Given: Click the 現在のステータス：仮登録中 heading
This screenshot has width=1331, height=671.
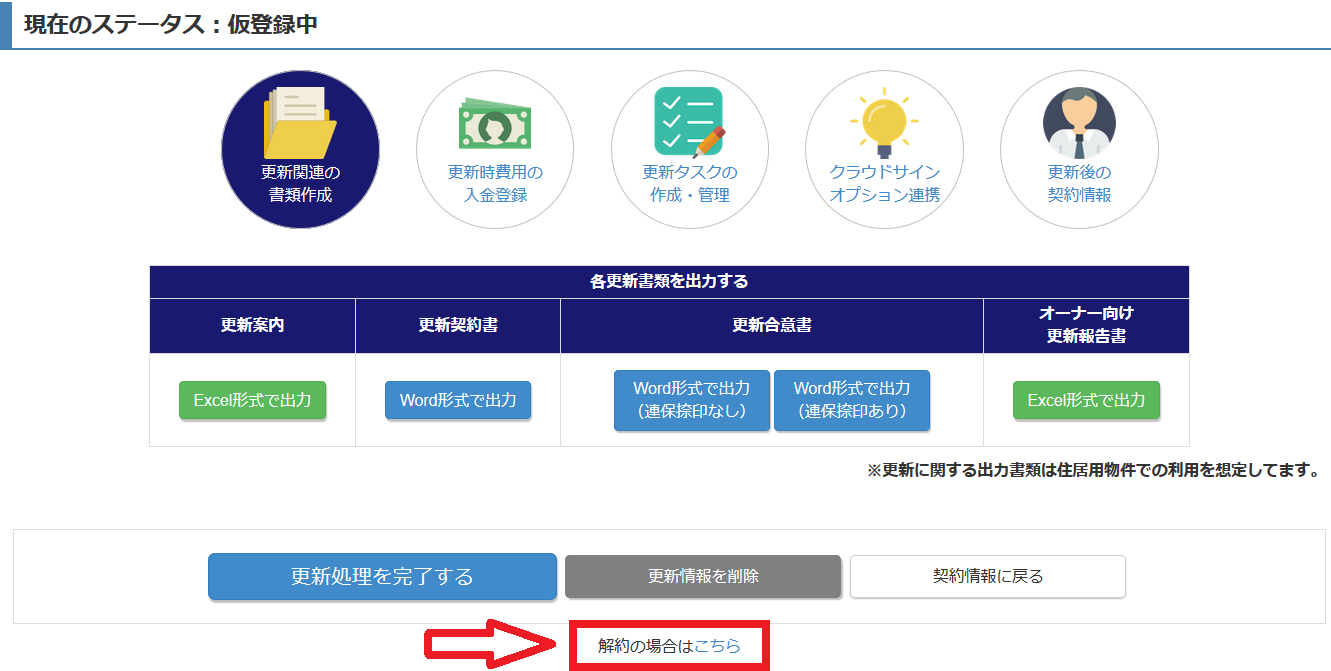Looking at the screenshot, I should 171,25.
